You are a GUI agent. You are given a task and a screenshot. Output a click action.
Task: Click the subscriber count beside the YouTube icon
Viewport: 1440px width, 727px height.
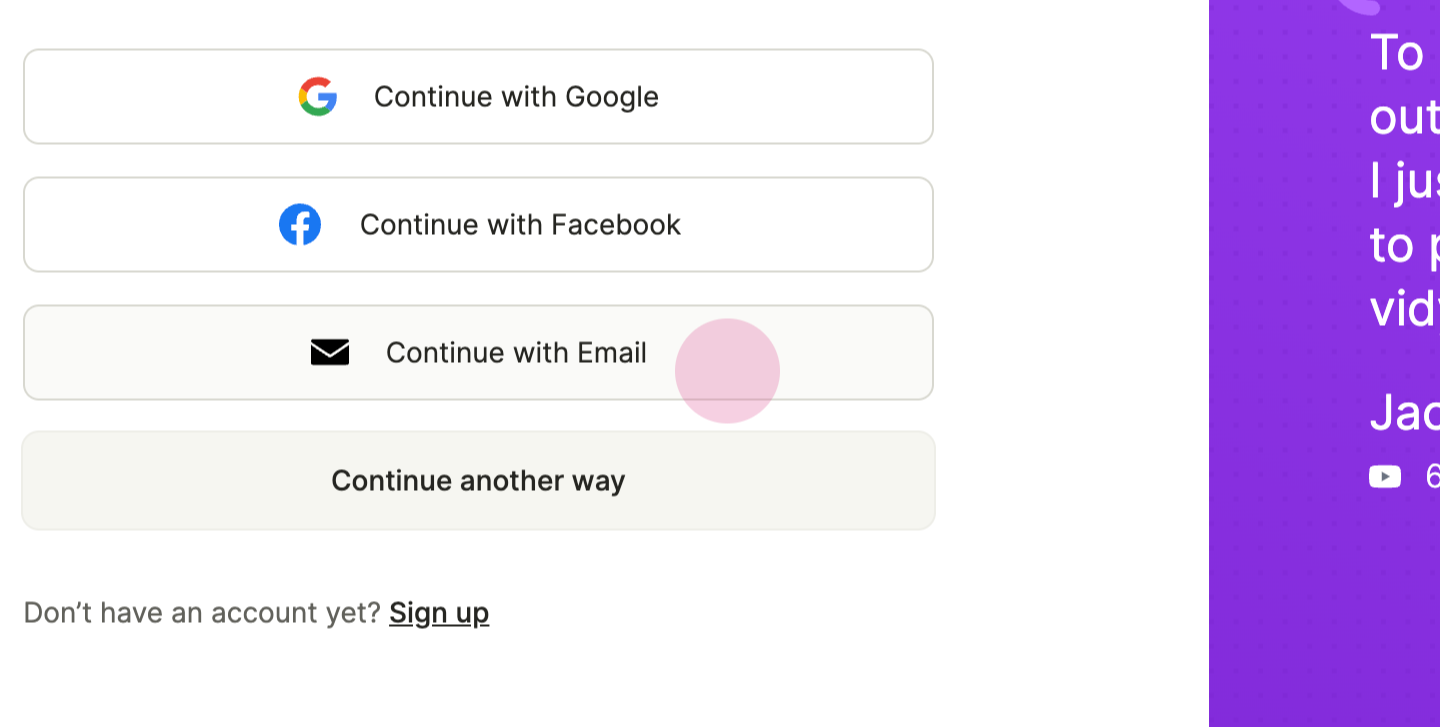tap(1432, 477)
